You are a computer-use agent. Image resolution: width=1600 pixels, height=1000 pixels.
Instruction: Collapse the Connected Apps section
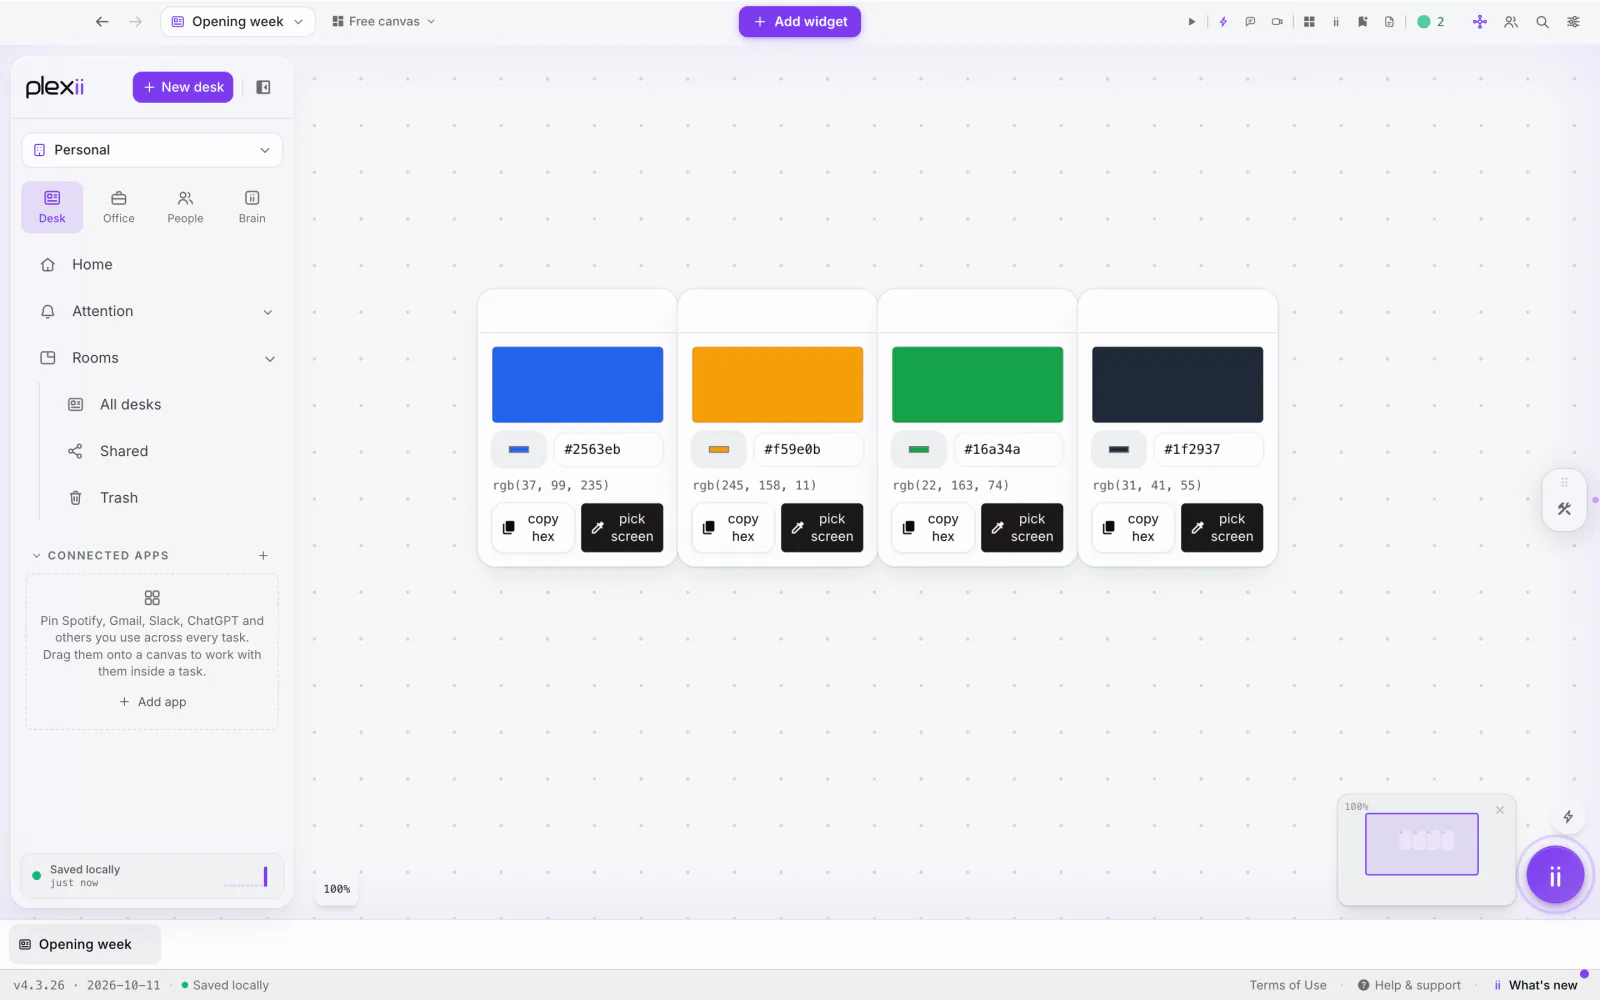(x=37, y=556)
